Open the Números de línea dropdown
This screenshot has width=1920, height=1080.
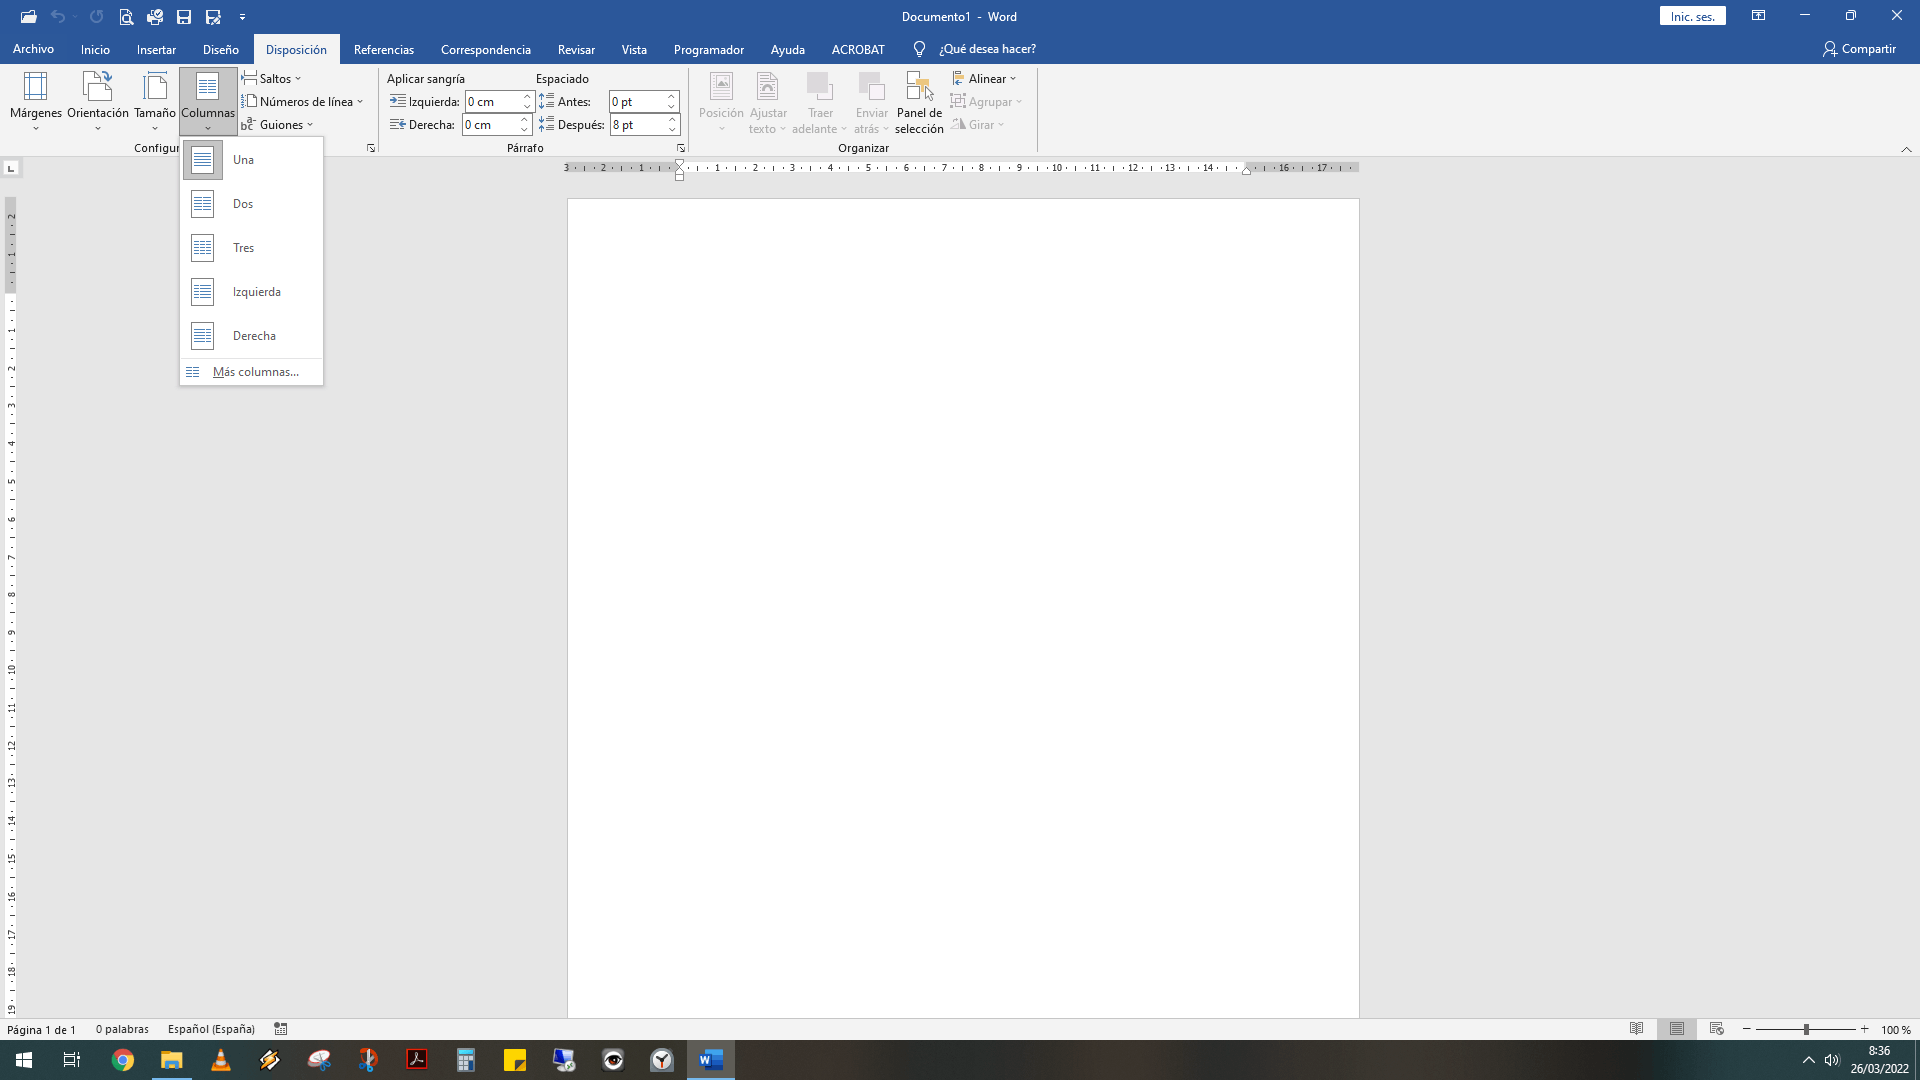click(302, 101)
